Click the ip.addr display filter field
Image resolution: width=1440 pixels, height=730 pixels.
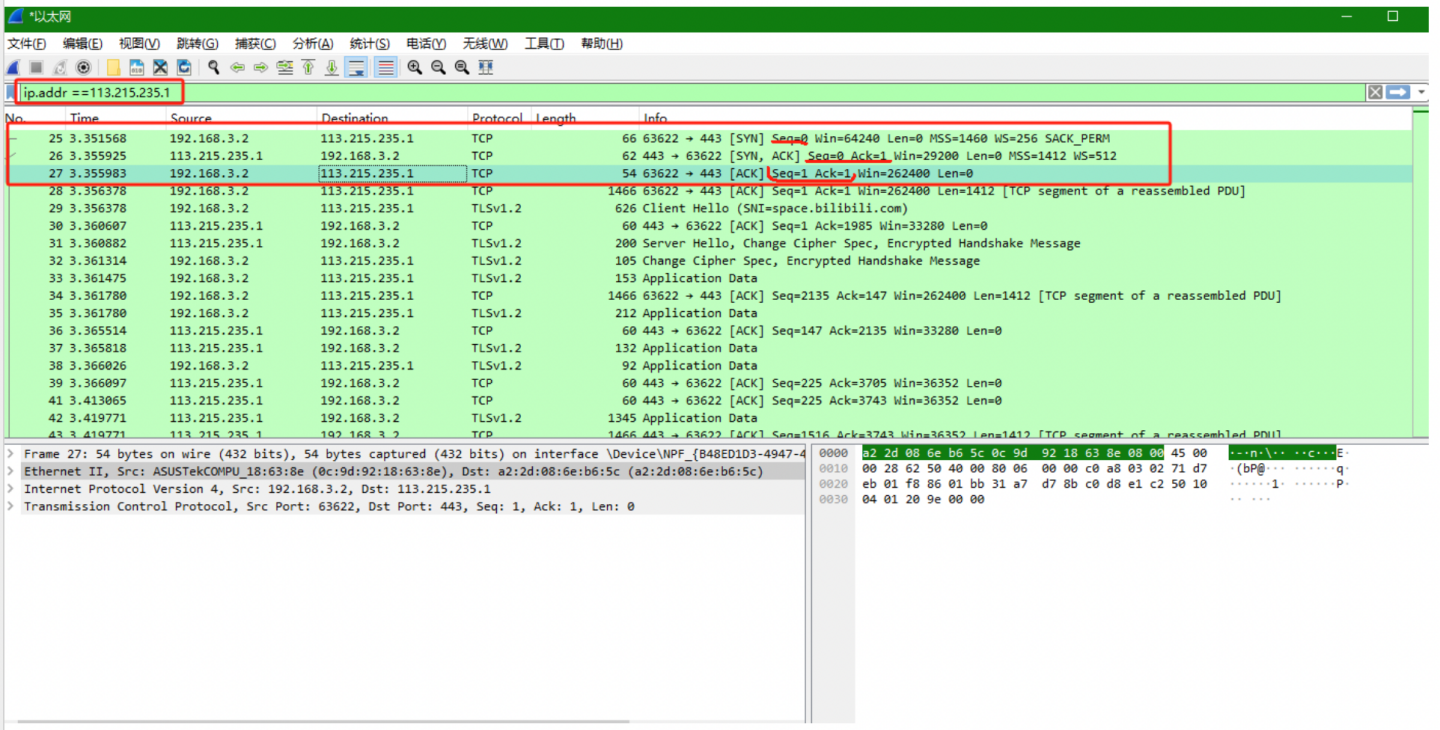692,93
